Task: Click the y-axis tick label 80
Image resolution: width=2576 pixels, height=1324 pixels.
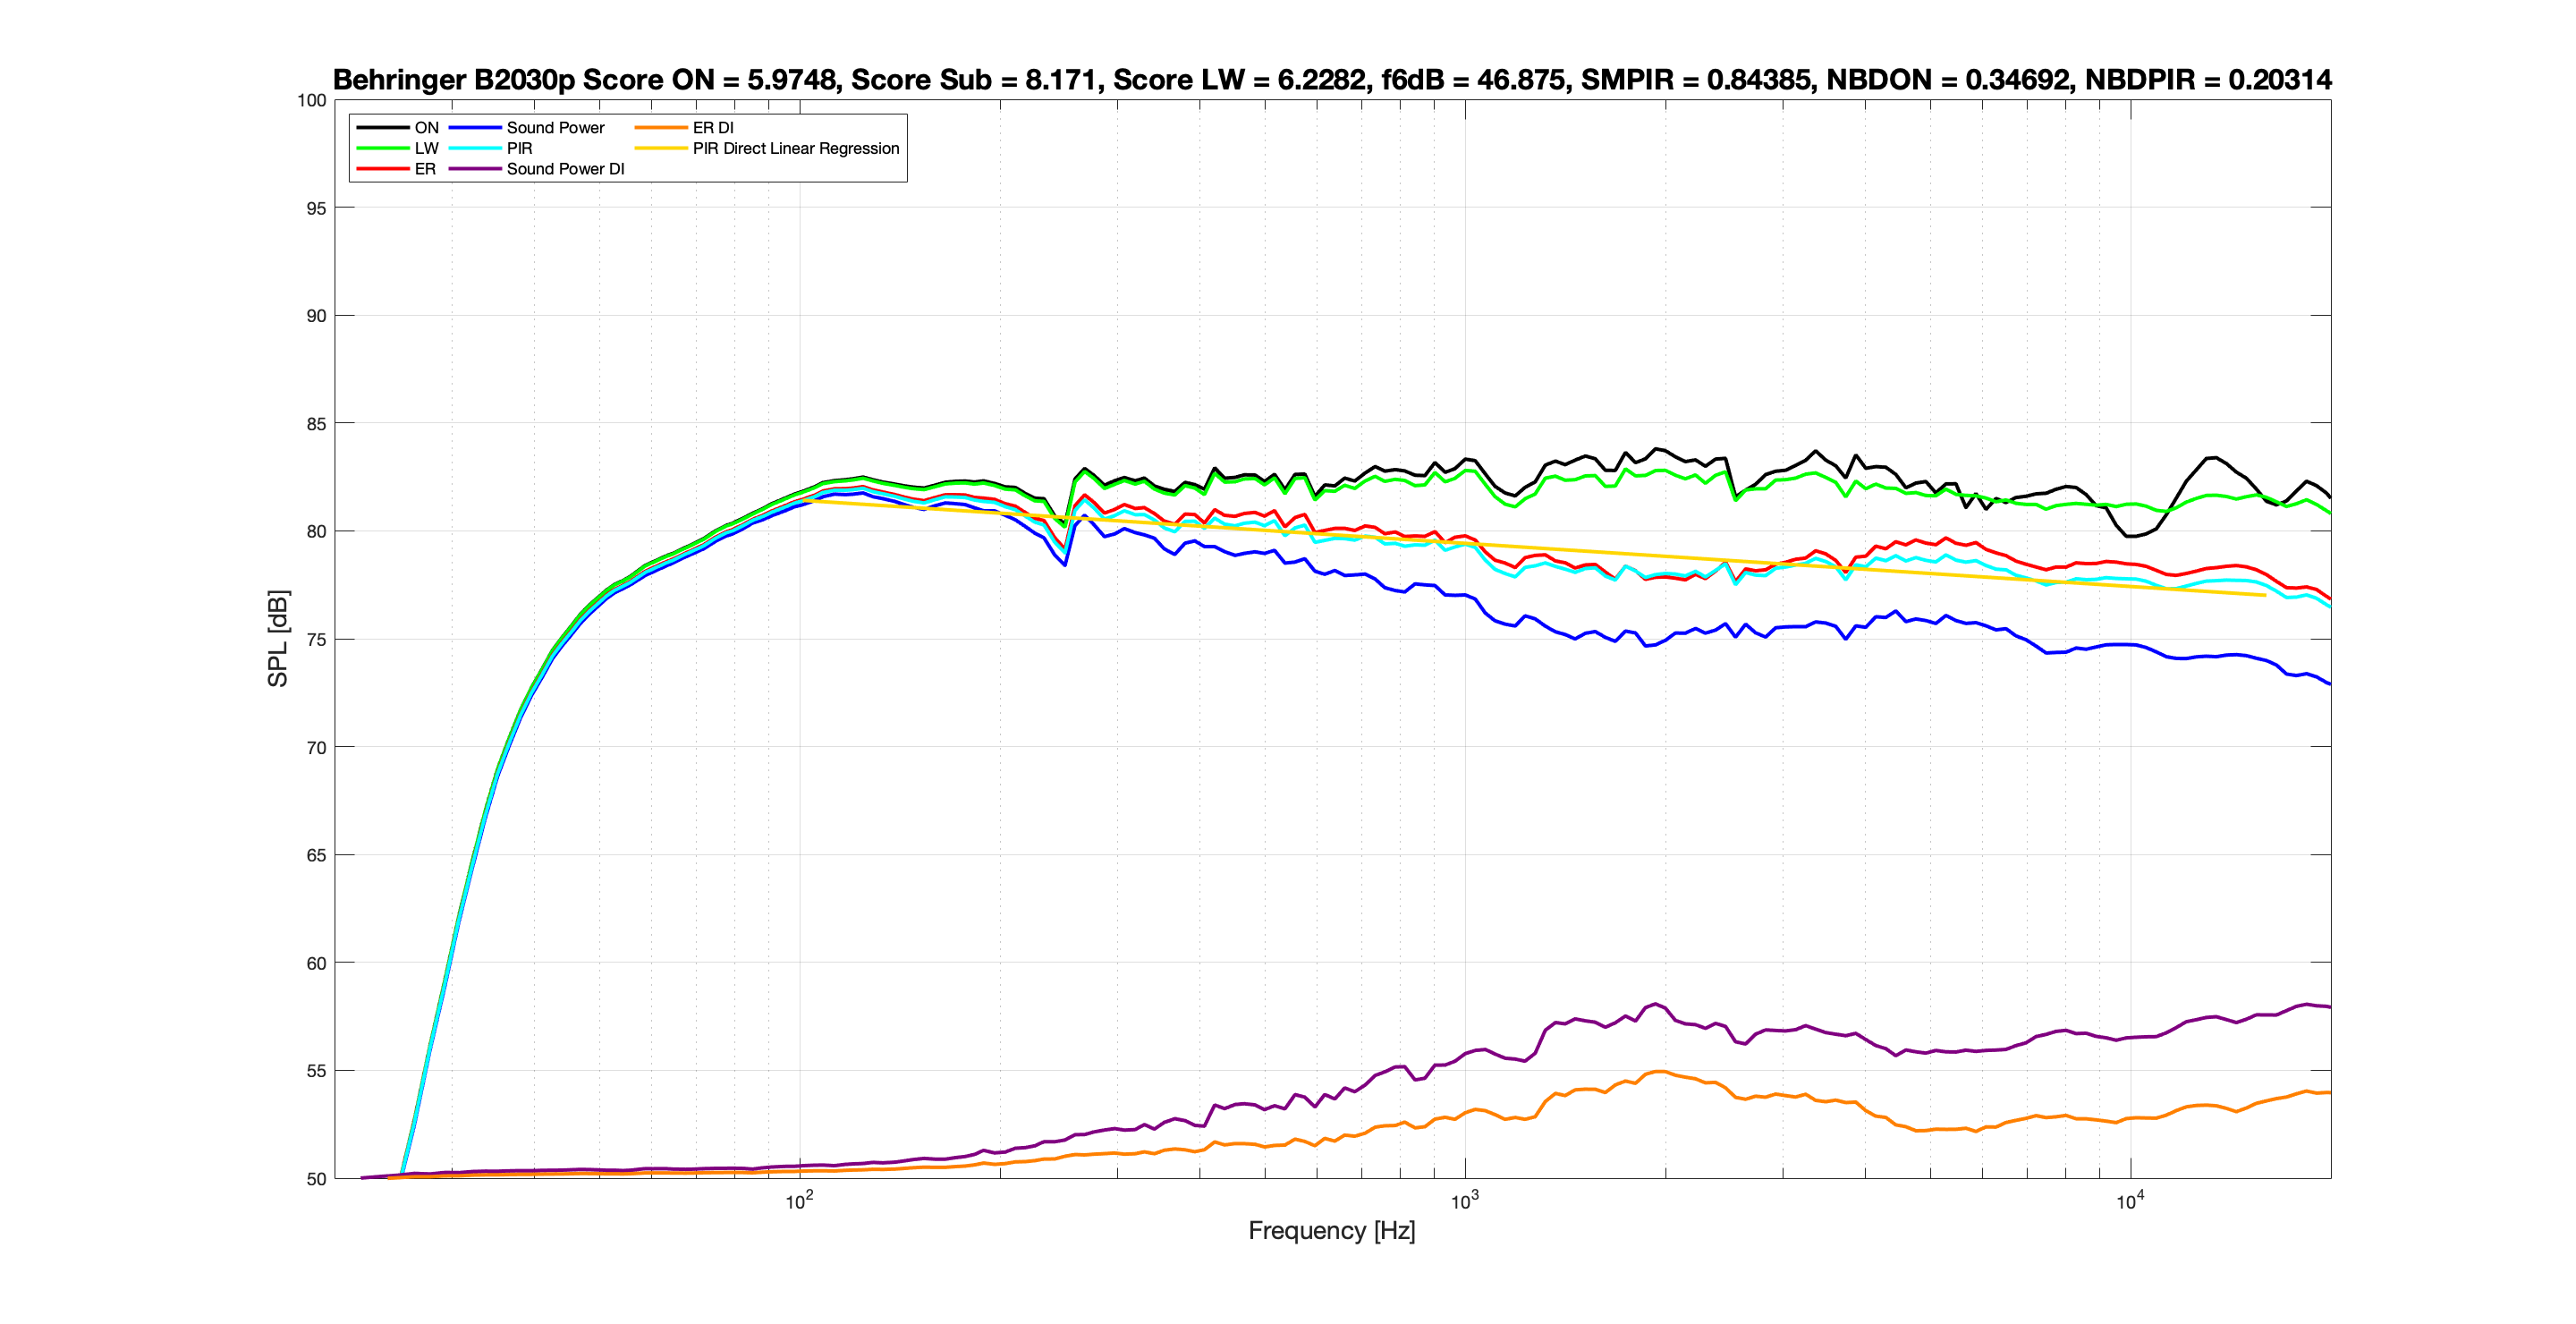Action: pyautogui.click(x=316, y=532)
